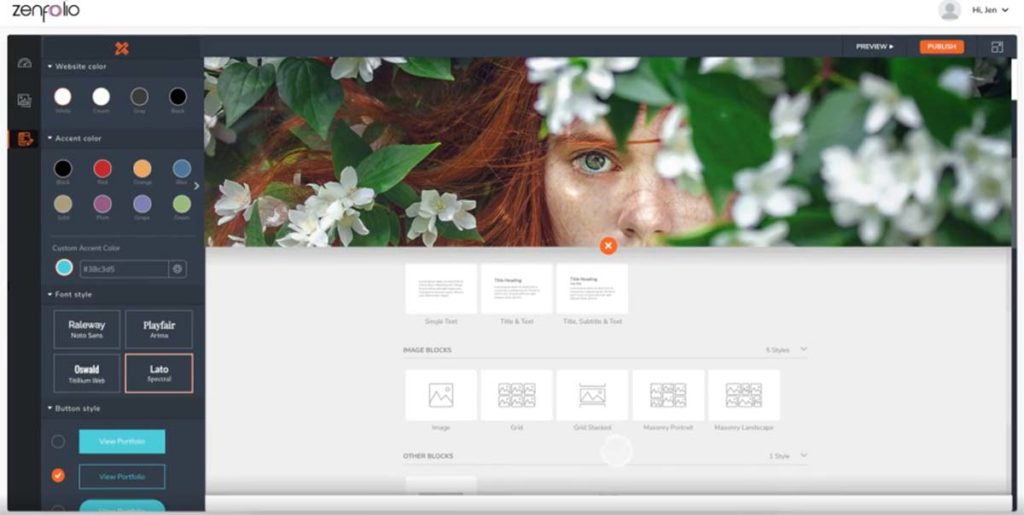Pick Grape accent color

click(142, 204)
